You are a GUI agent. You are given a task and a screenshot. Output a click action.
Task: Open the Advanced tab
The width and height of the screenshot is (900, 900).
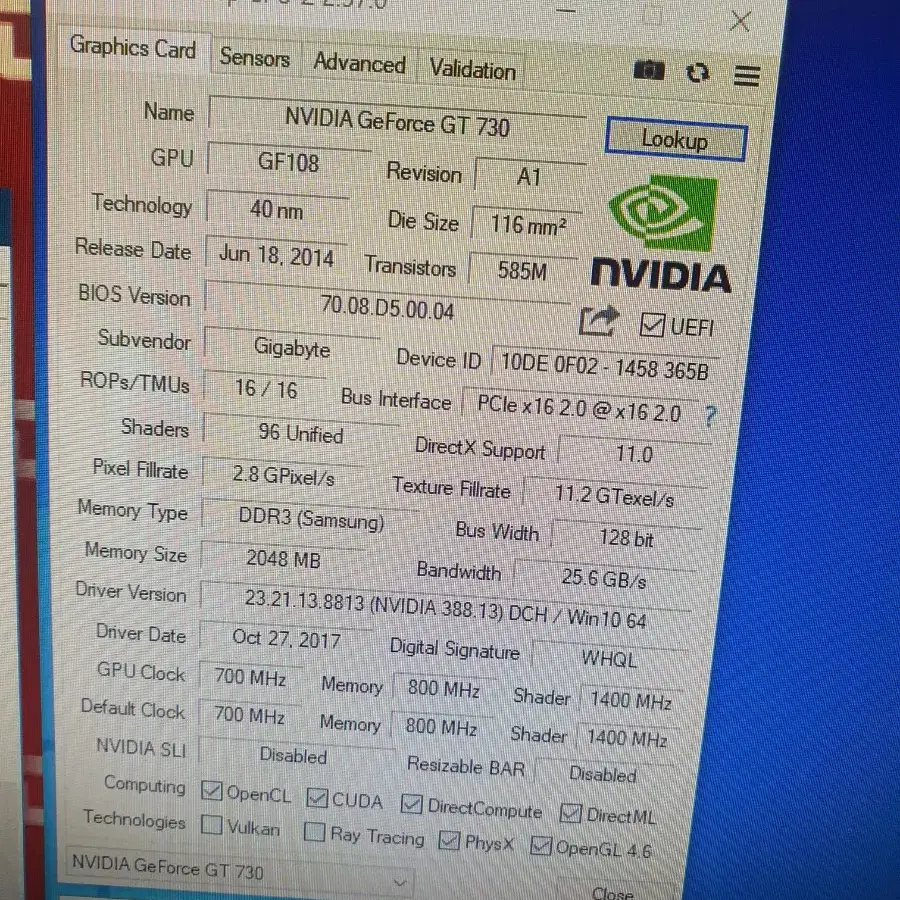pos(360,63)
